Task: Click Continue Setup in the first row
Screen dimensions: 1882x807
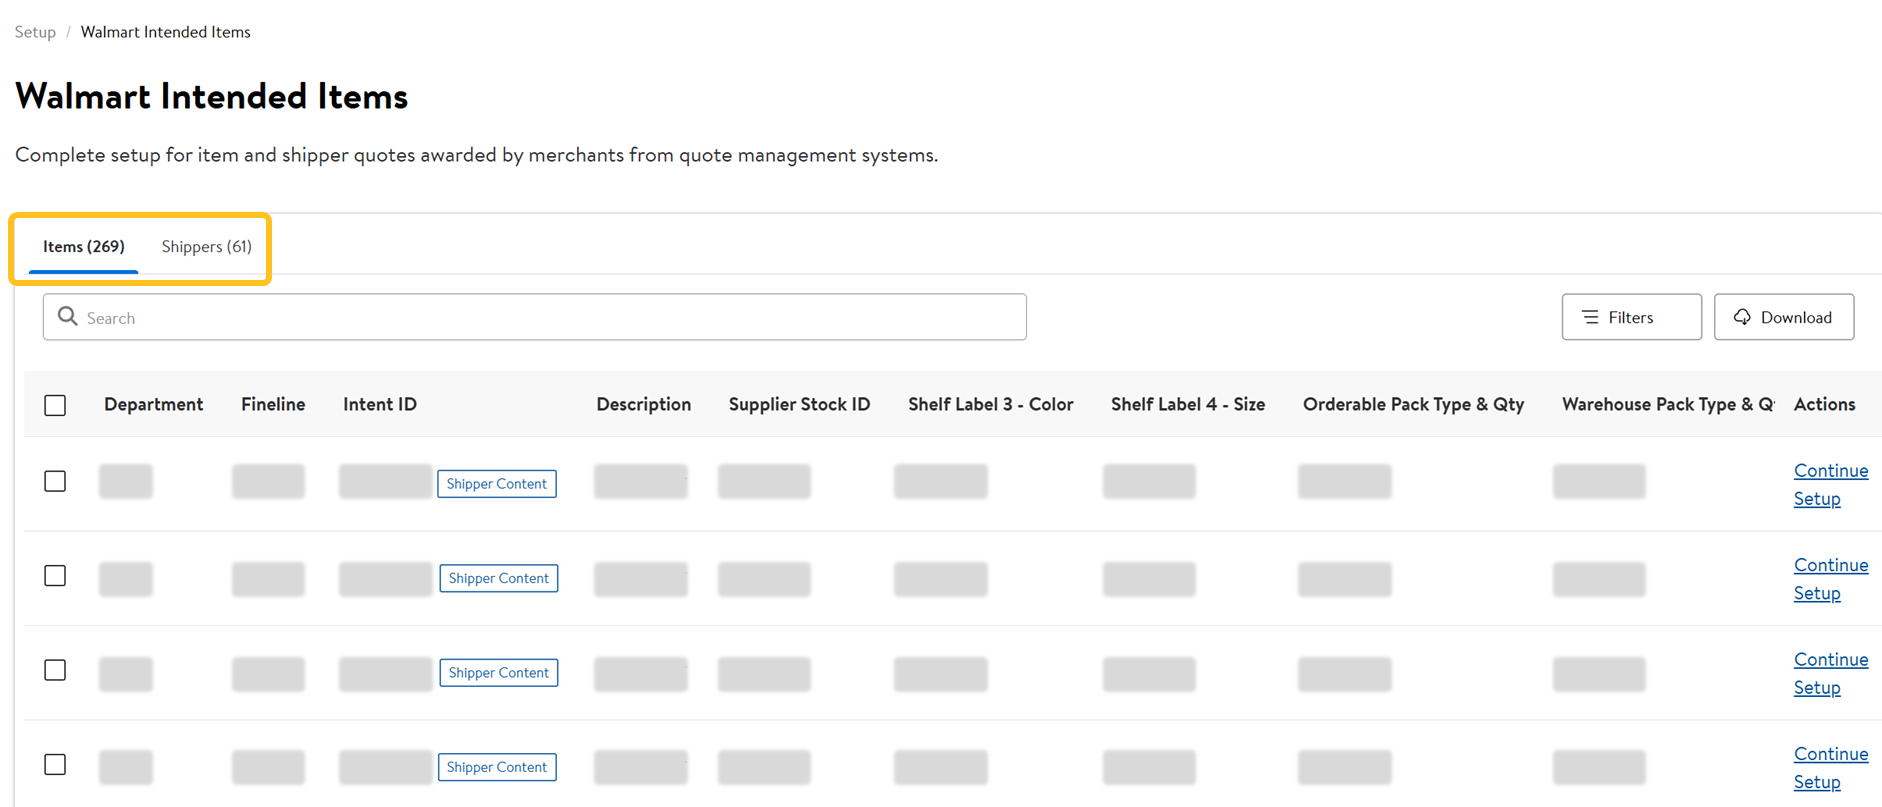Action: (1830, 484)
